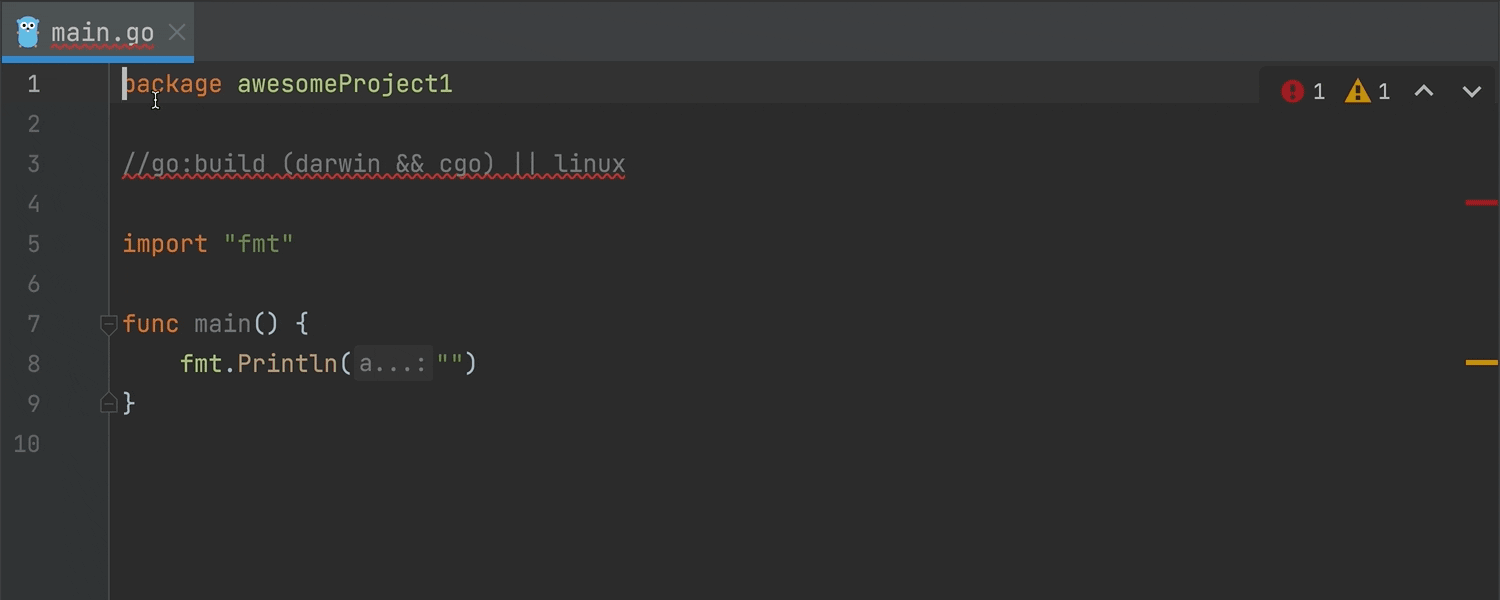Click the go:build comment line
The image size is (1500, 600).
[x=374, y=164]
